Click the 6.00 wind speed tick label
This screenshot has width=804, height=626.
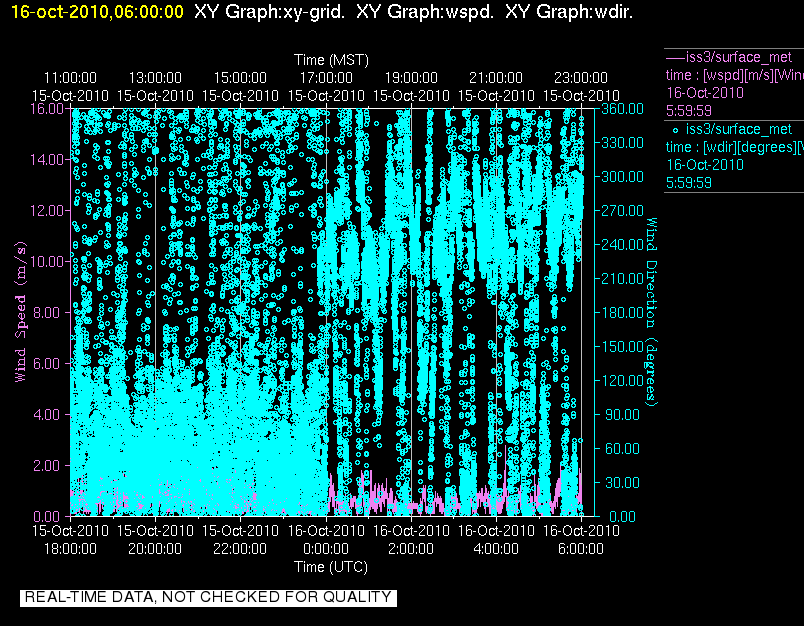(50, 364)
